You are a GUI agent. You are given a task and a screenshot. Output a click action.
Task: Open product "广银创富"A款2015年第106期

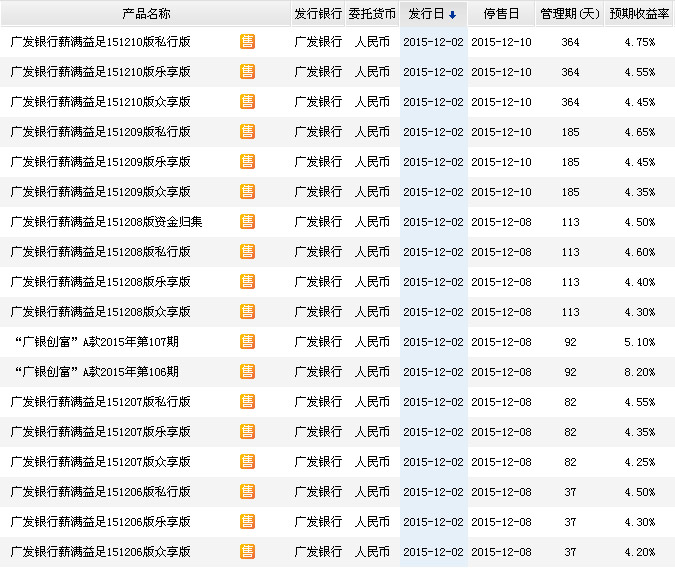[x=96, y=372]
